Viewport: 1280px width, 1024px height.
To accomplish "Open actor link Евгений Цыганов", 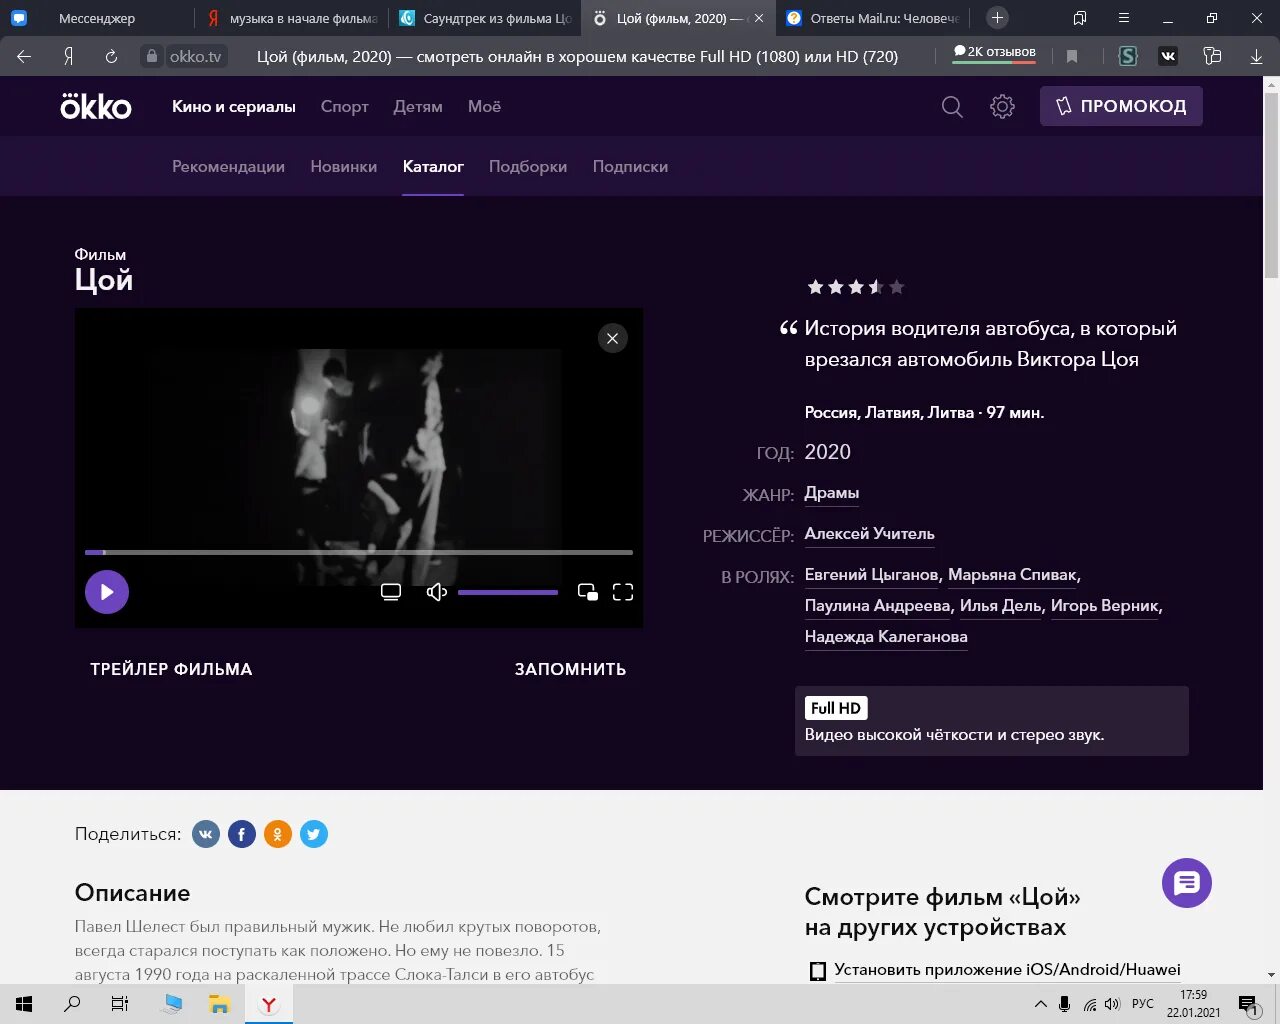I will pyautogui.click(x=872, y=575).
